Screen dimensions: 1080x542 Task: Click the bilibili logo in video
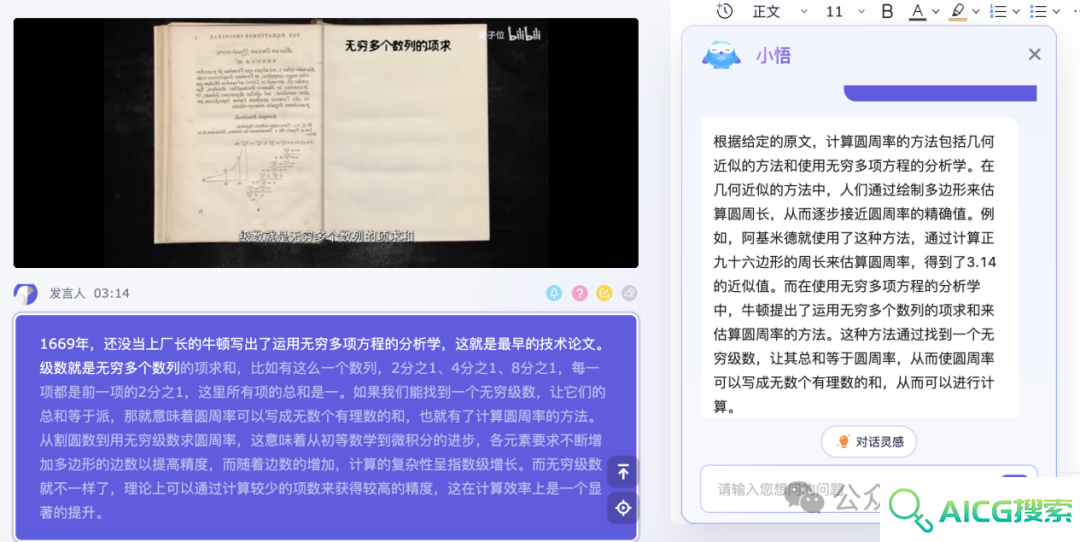pos(524,34)
